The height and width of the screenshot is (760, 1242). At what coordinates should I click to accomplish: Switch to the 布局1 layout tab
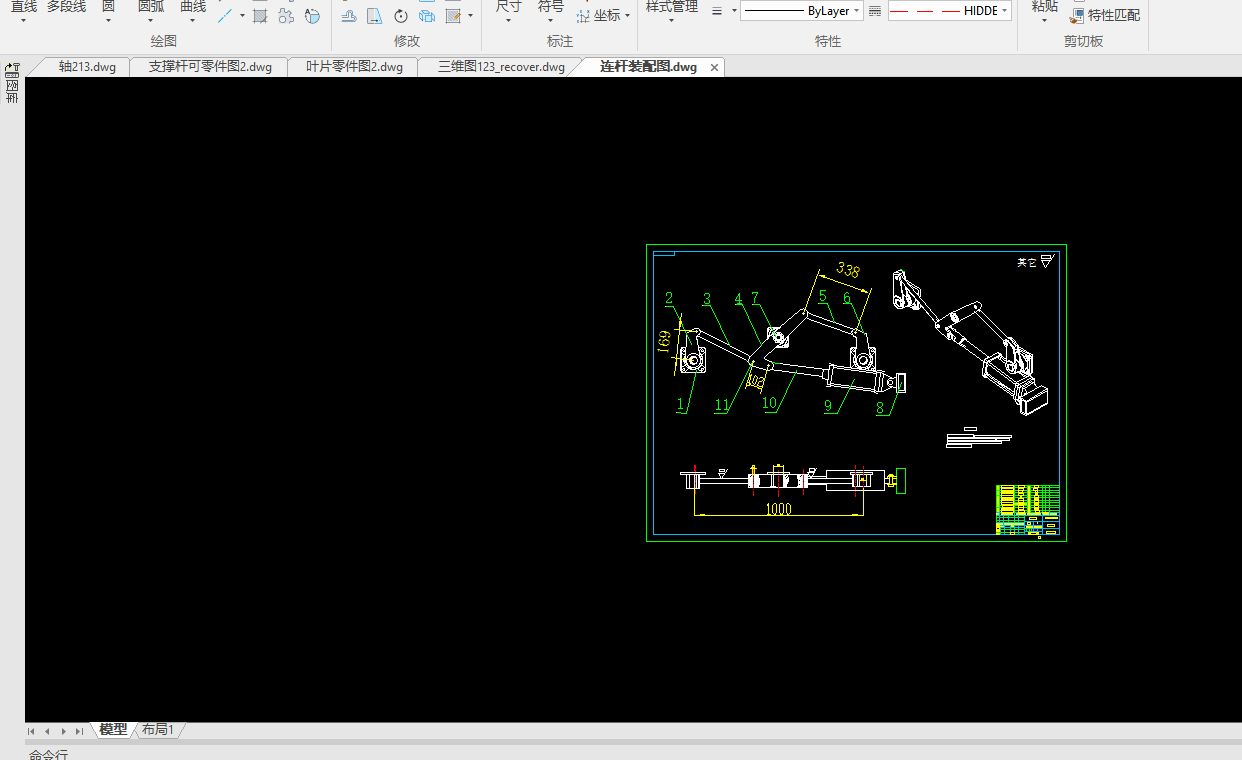pos(158,730)
